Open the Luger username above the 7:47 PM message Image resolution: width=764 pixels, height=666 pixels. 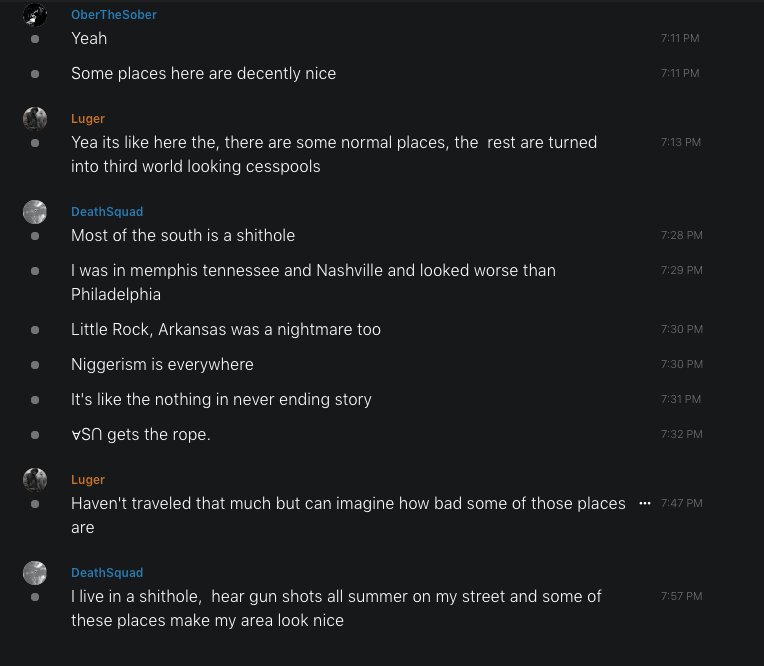pos(88,480)
